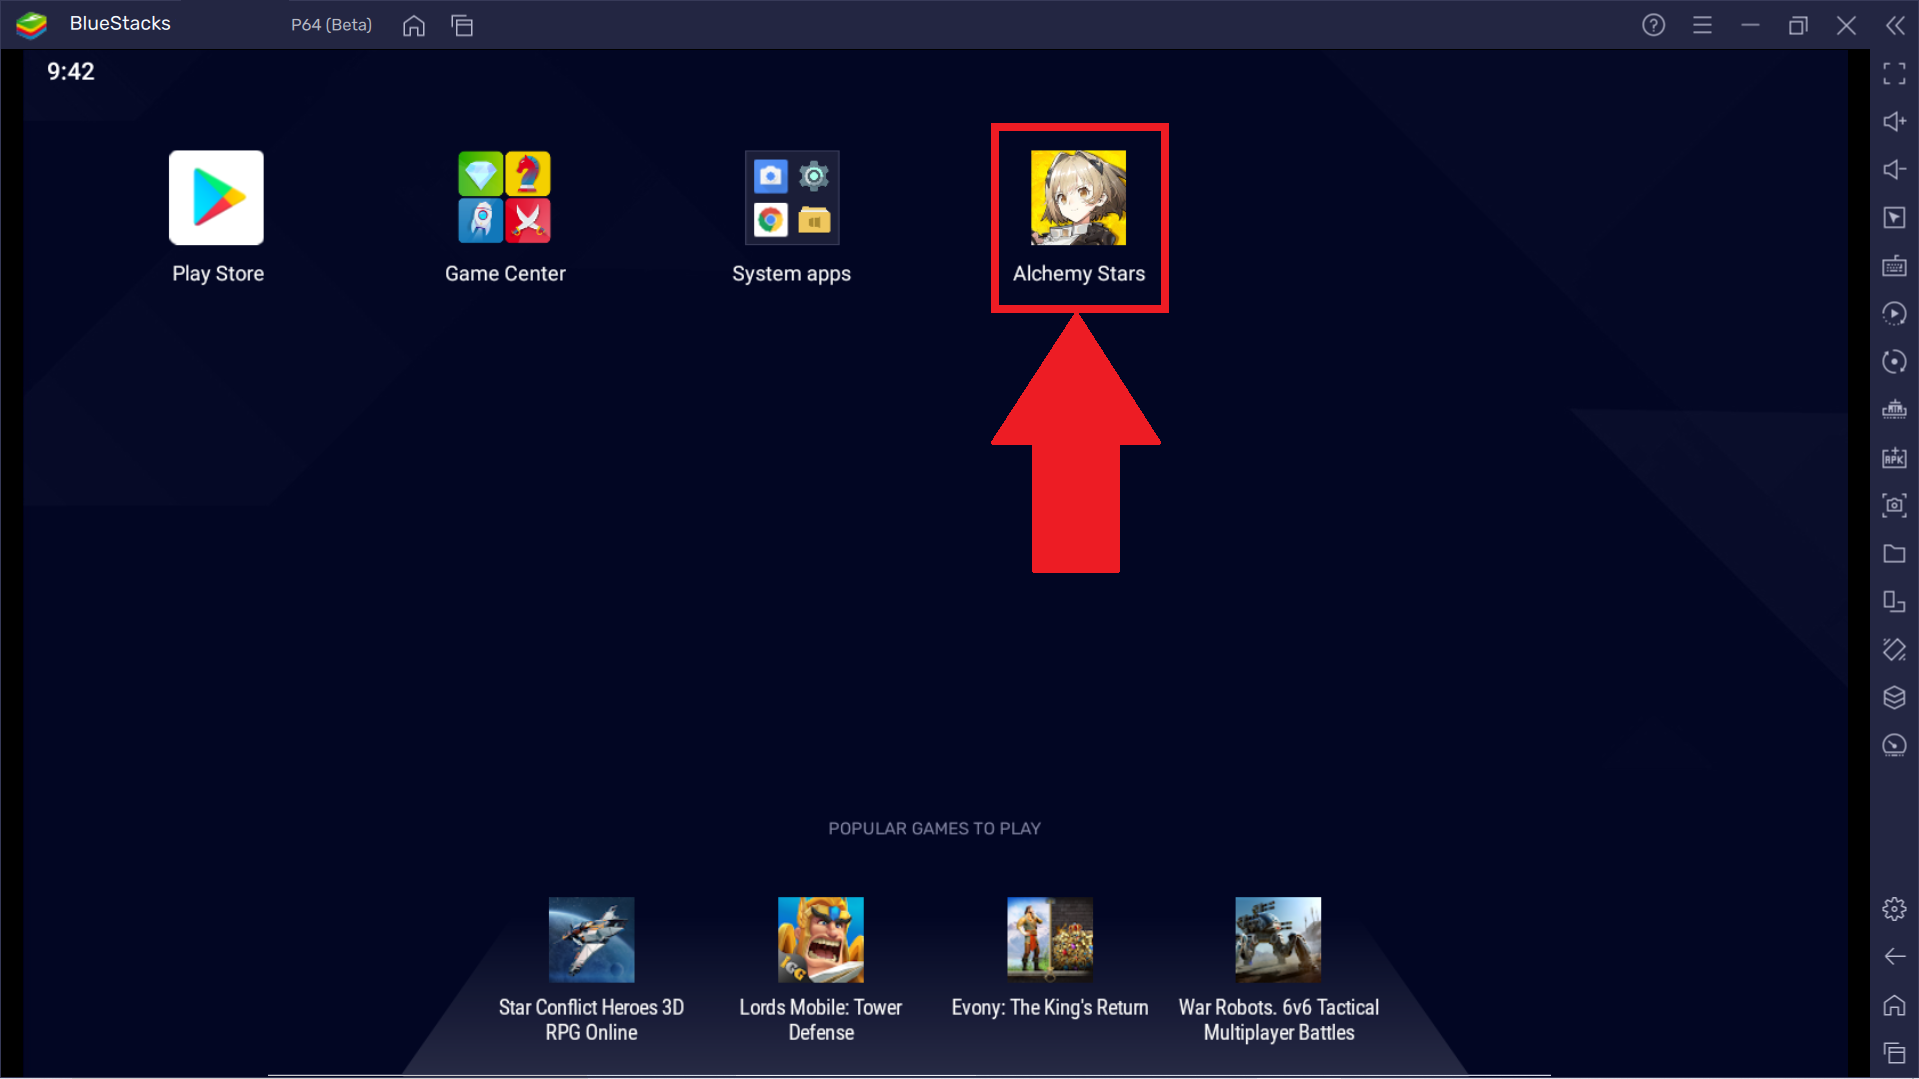Minimize the BlueStacks window
The height and width of the screenshot is (1079, 1919).
point(1750,25)
